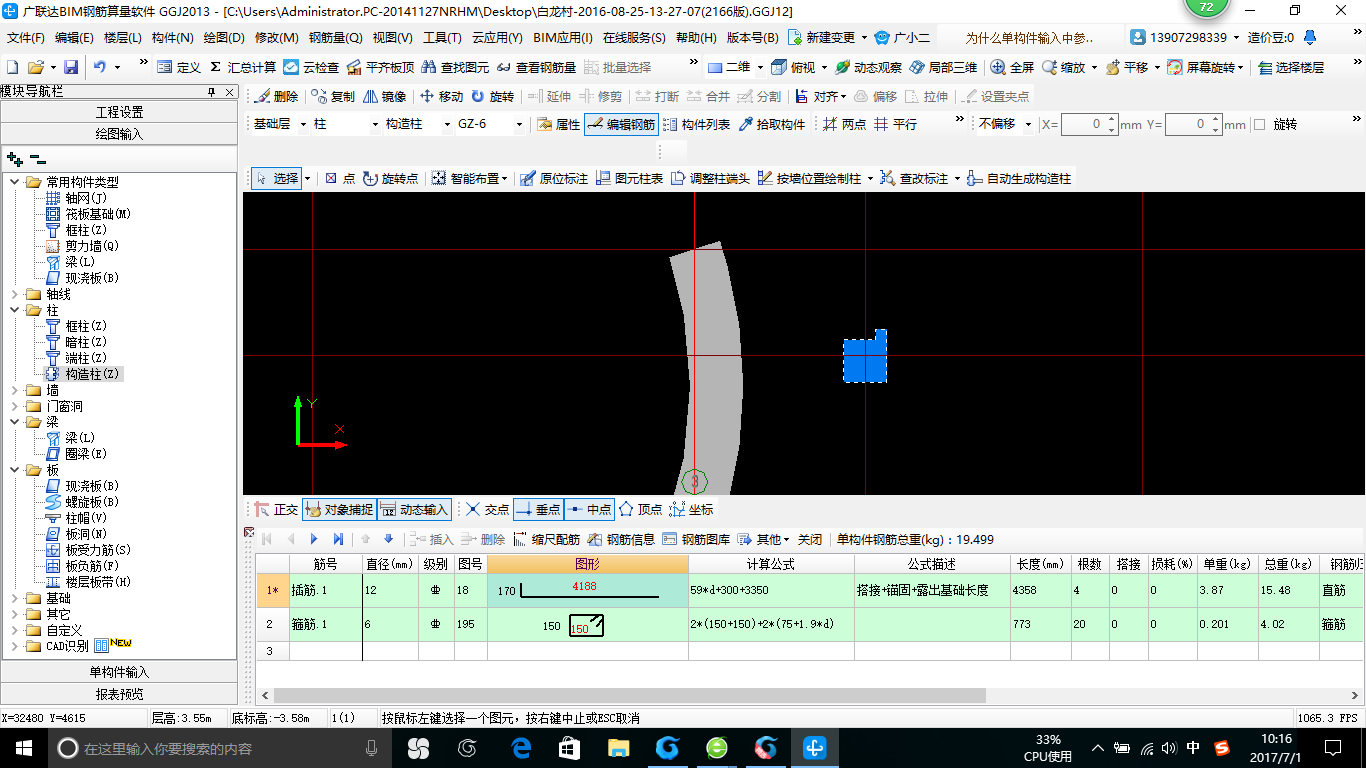Open the 钢筋量(Q) menu
Viewport: 1366px width, 768px height.
coord(335,38)
